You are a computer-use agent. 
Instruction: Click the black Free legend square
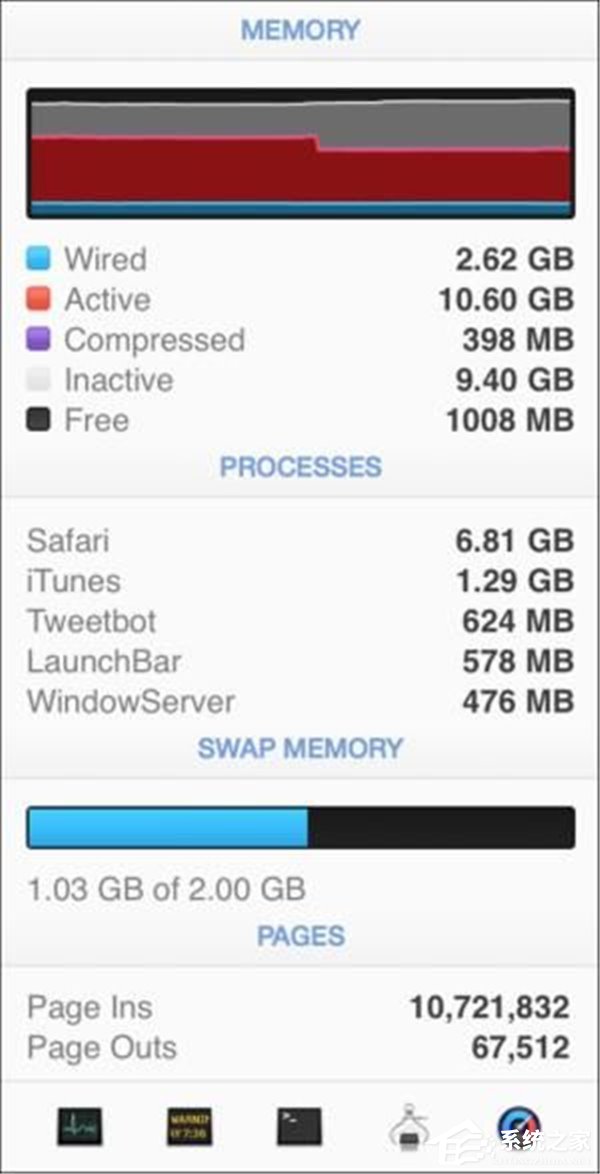click(x=38, y=419)
